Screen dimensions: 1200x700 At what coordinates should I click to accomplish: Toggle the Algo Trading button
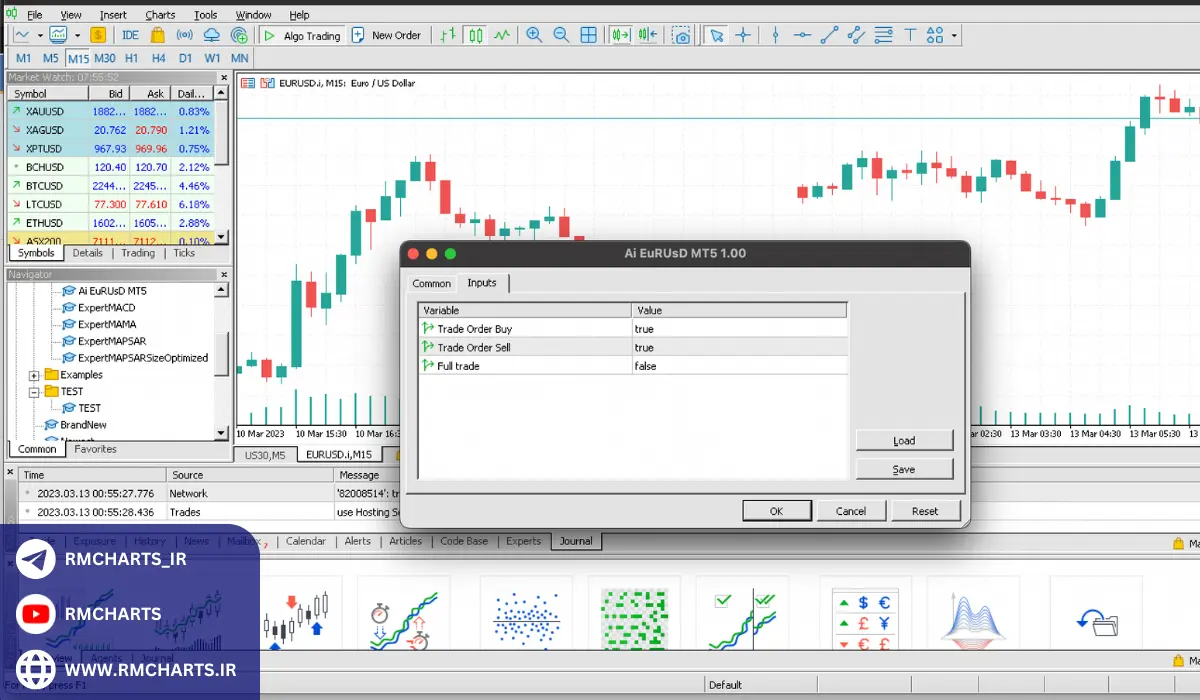pyautogui.click(x=302, y=35)
